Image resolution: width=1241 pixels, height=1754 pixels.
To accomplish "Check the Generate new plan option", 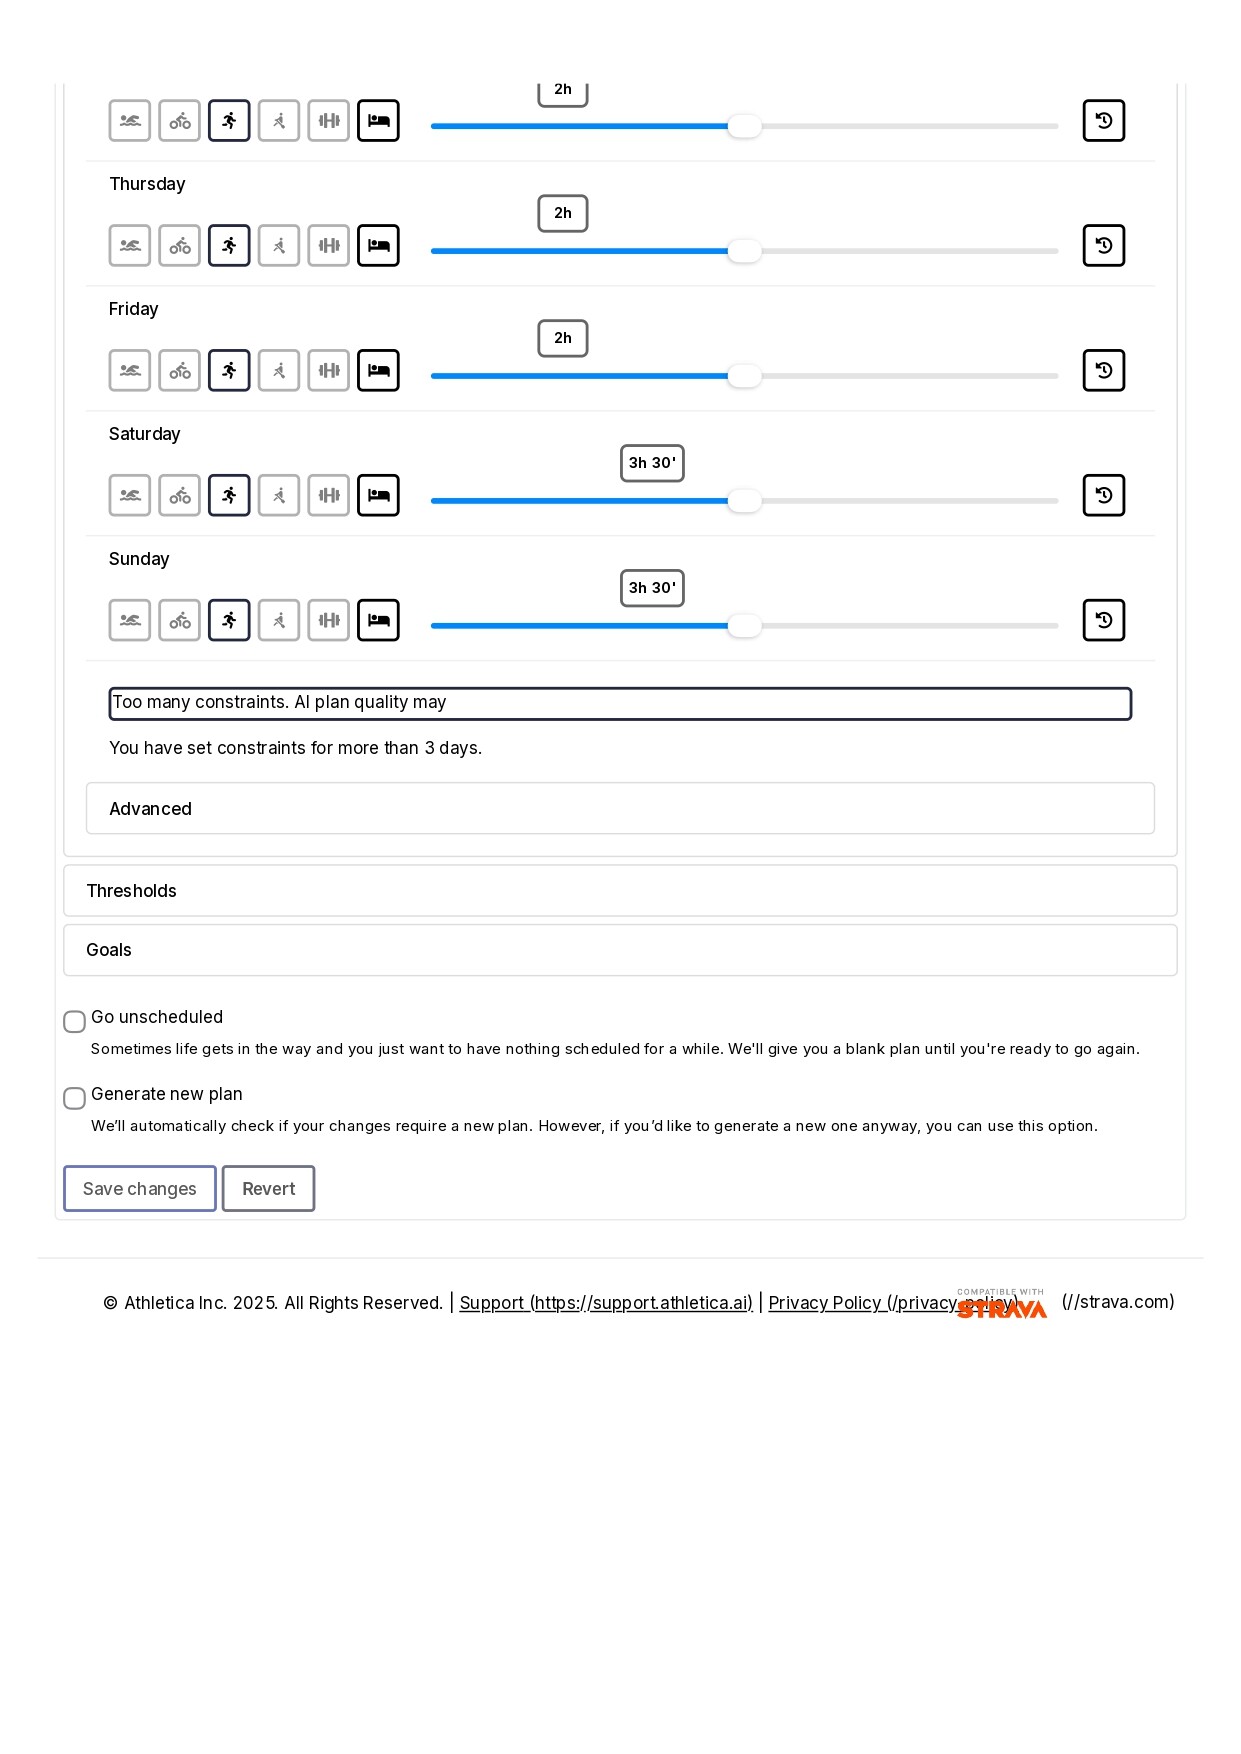I will (x=75, y=1099).
